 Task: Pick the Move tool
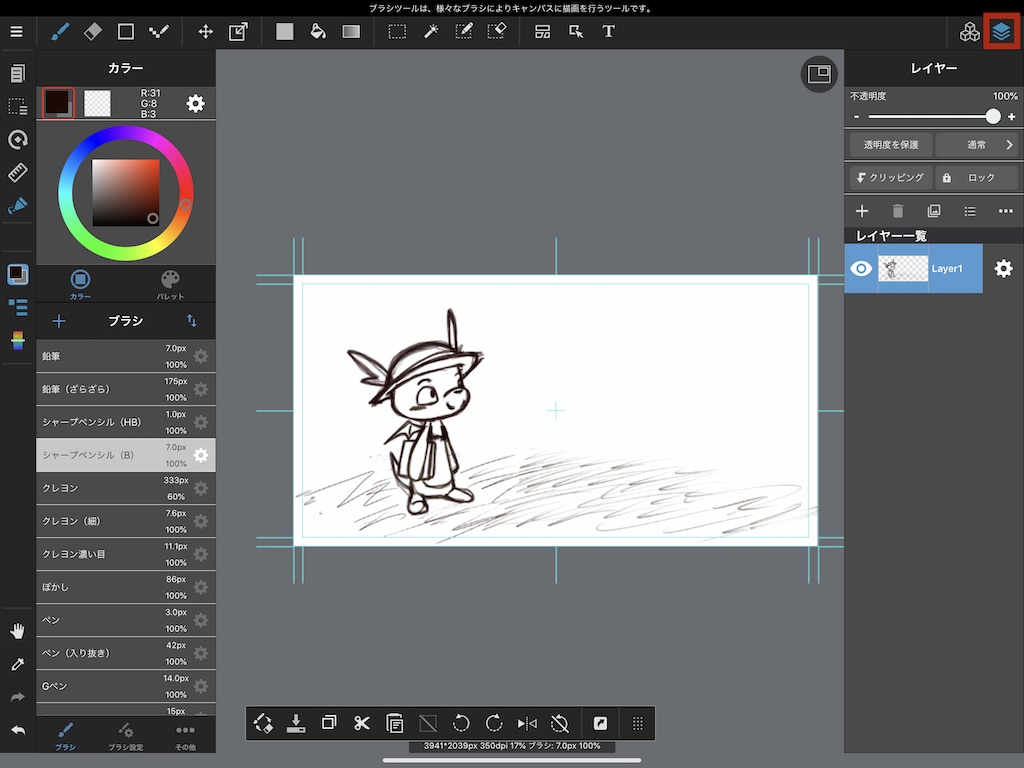205,31
